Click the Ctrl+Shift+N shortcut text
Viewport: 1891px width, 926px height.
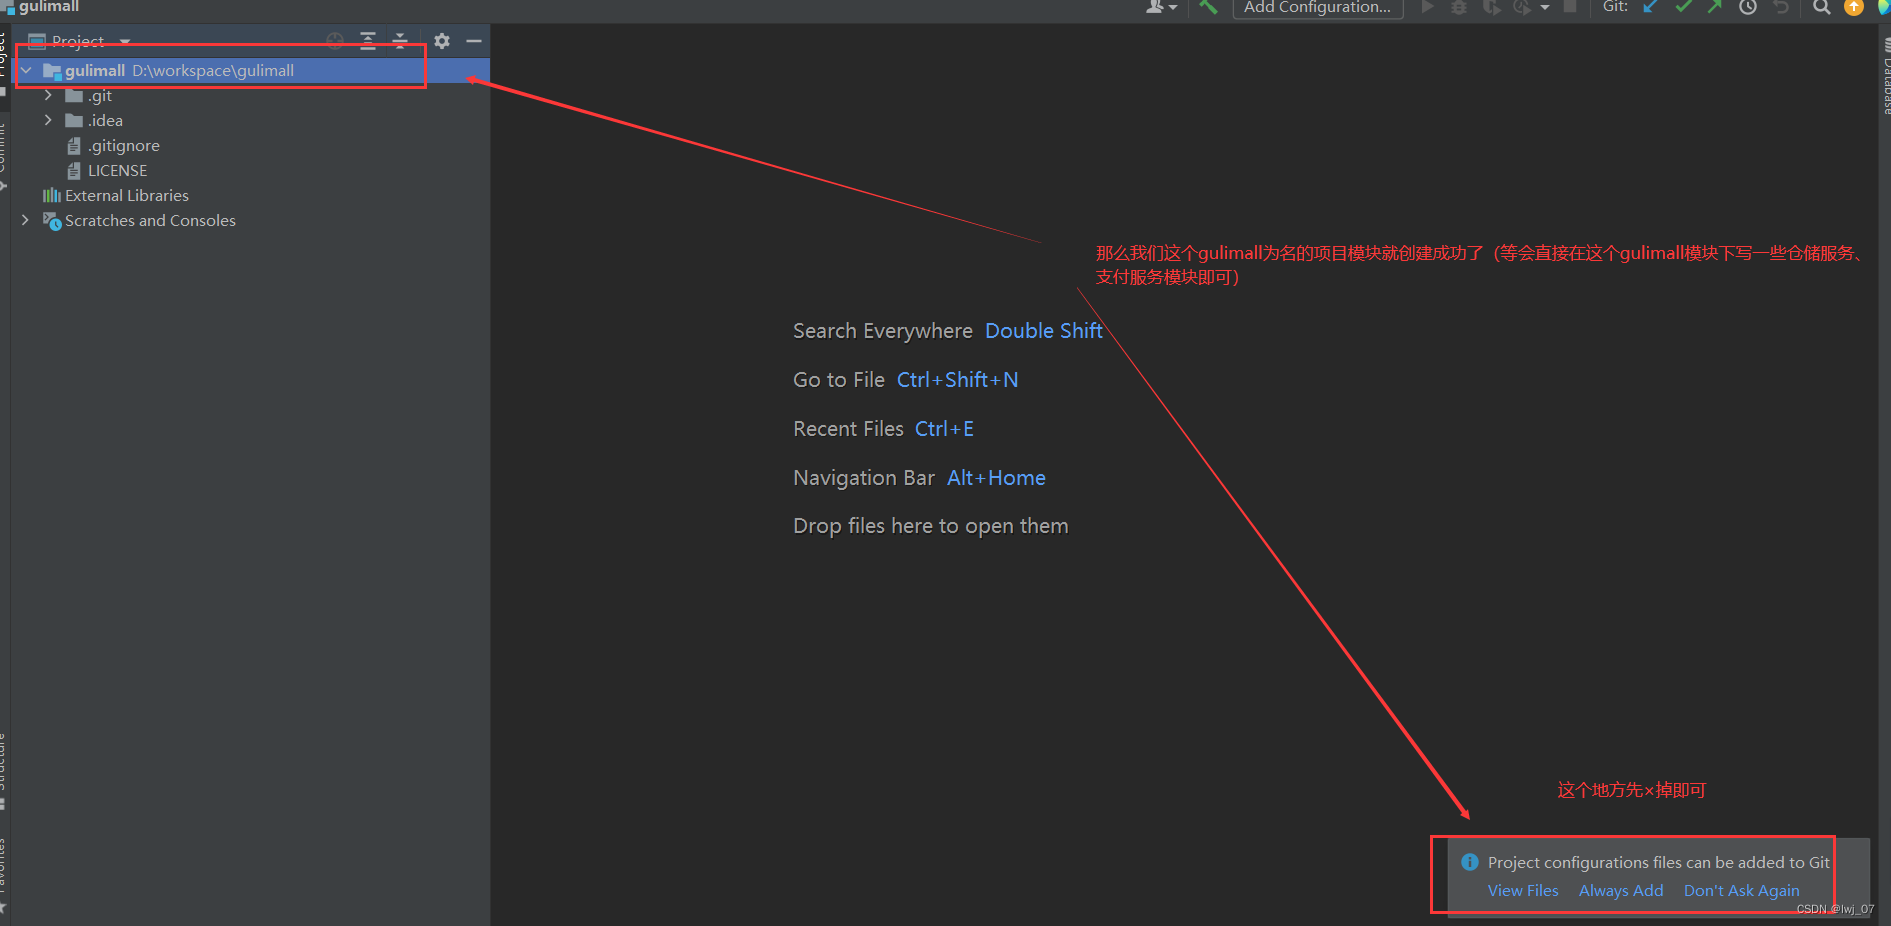[957, 380]
